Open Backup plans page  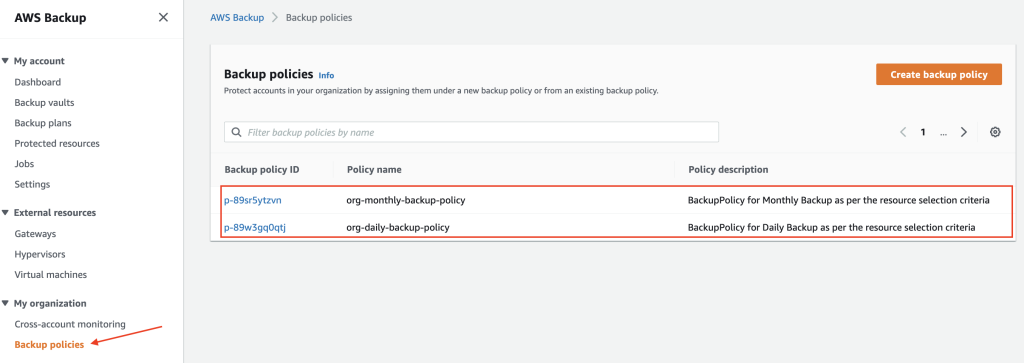point(43,123)
